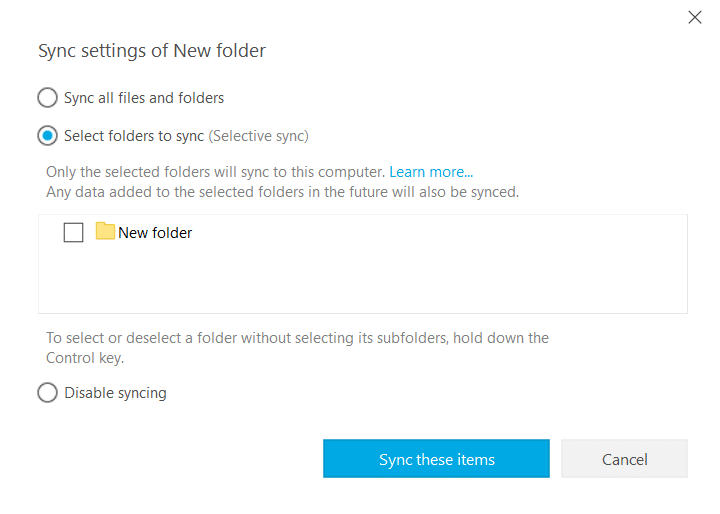Select the Sync all files and folders radio button
The height and width of the screenshot is (514, 720).
[47, 98]
